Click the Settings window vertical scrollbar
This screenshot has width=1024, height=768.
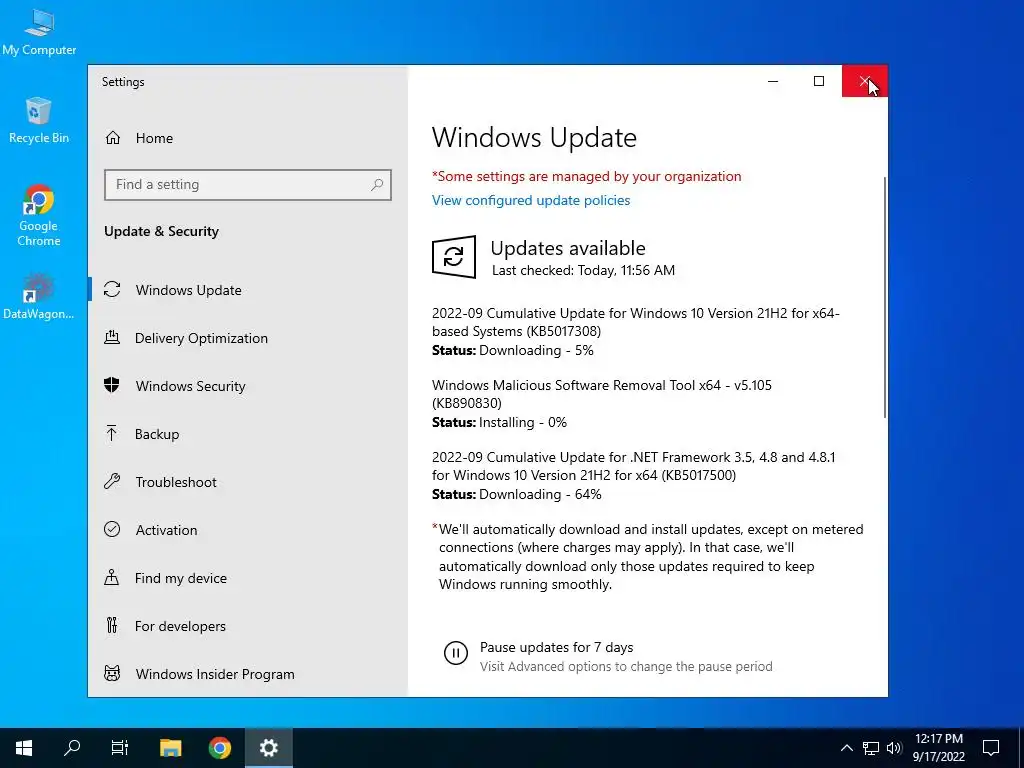pyautogui.click(x=885, y=297)
